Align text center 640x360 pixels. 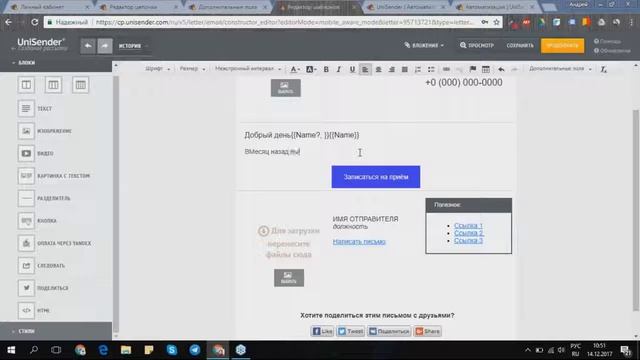pos(378,69)
